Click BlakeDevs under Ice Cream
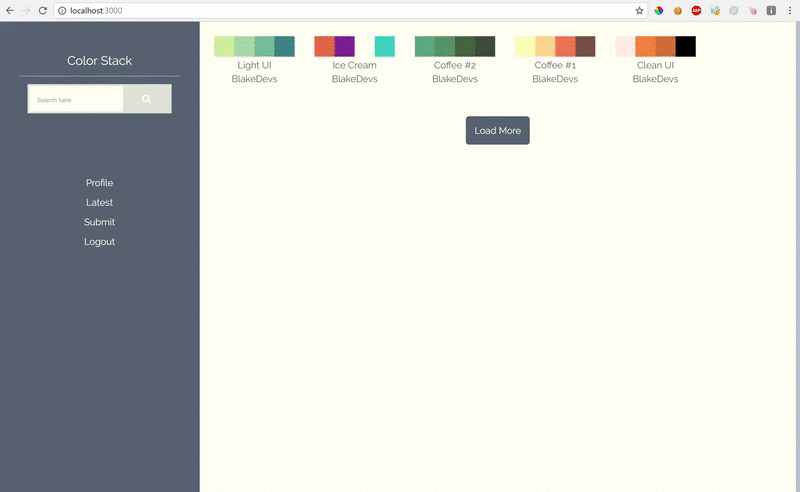 coord(355,79)
